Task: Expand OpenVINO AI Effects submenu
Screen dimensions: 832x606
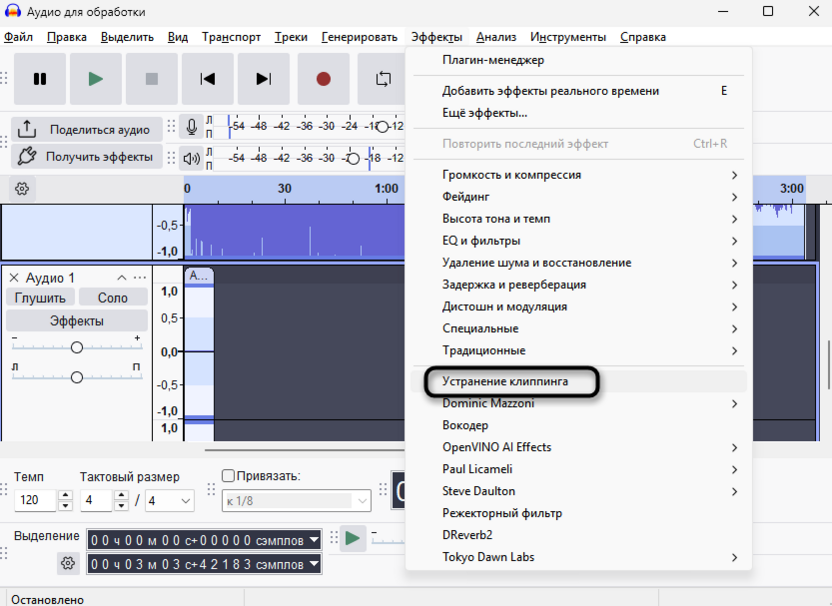Action: pos(578,447)
